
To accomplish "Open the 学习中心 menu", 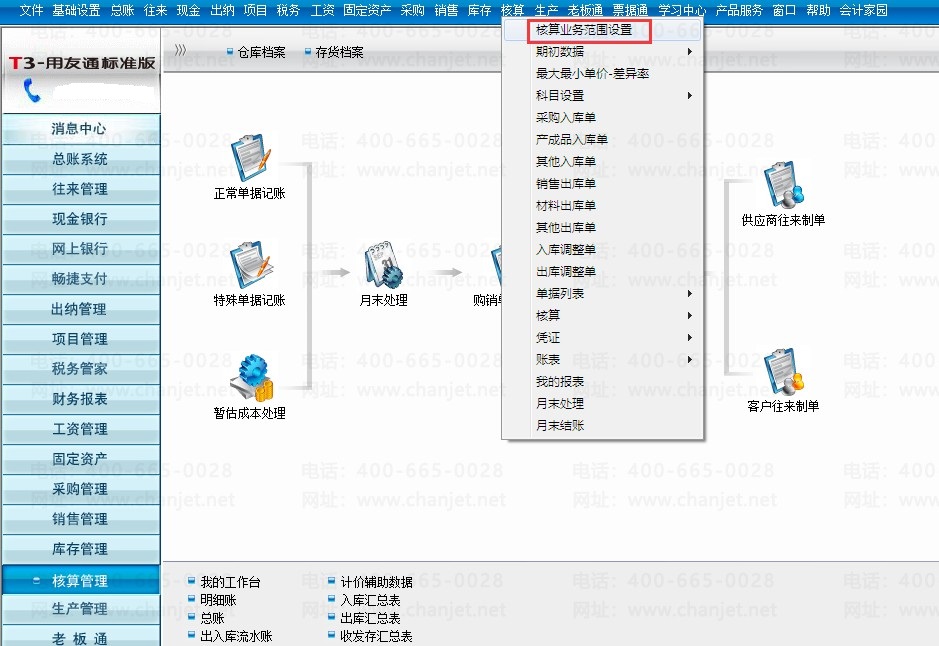I will pyautogui.click(x=682, y=10).
